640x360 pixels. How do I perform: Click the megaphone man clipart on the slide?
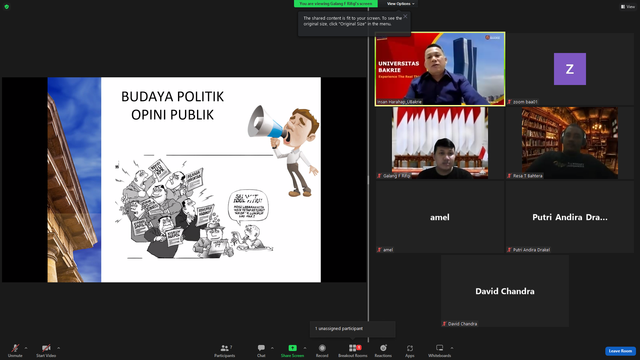pos(284,151)
